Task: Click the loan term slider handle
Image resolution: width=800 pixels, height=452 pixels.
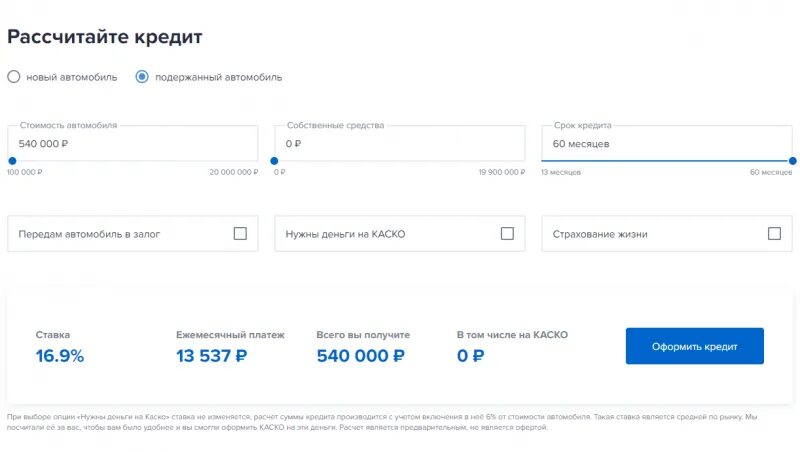Action: point(792,161)
